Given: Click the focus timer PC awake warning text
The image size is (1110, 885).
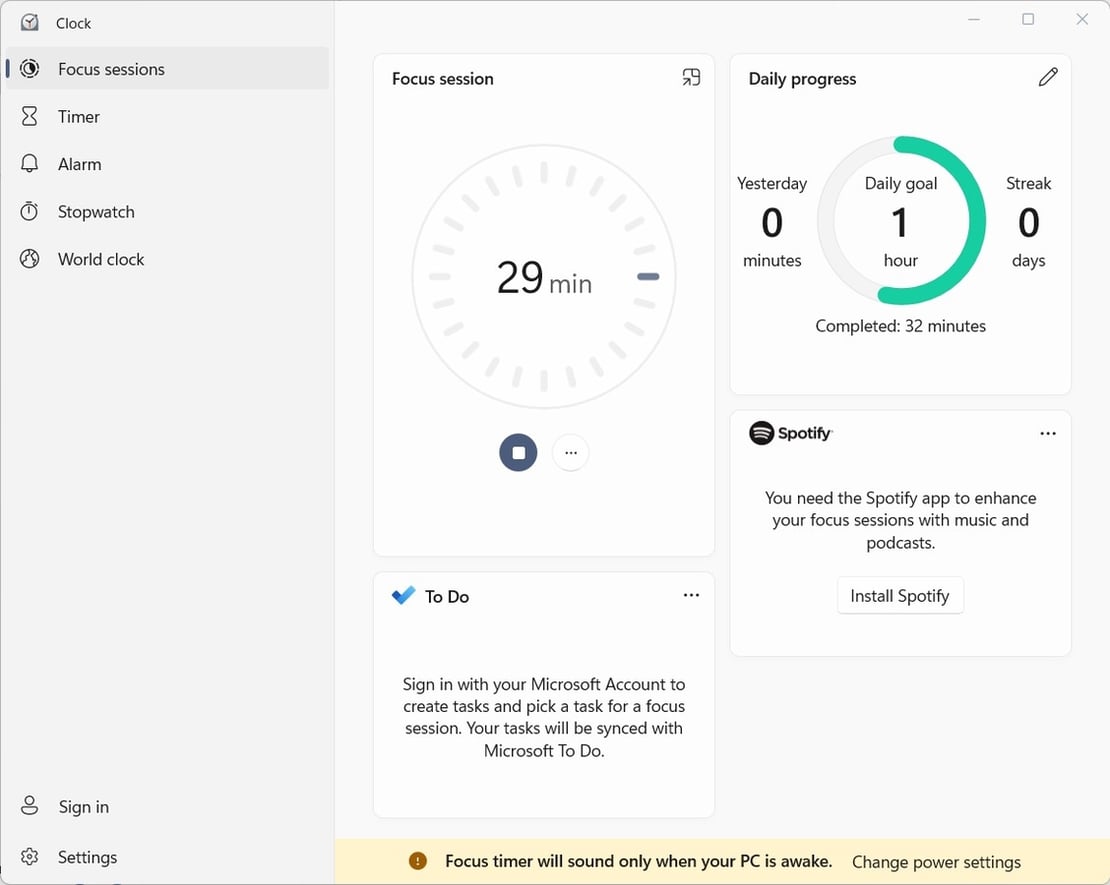Looking at the screenshot, I should point(639,861).
